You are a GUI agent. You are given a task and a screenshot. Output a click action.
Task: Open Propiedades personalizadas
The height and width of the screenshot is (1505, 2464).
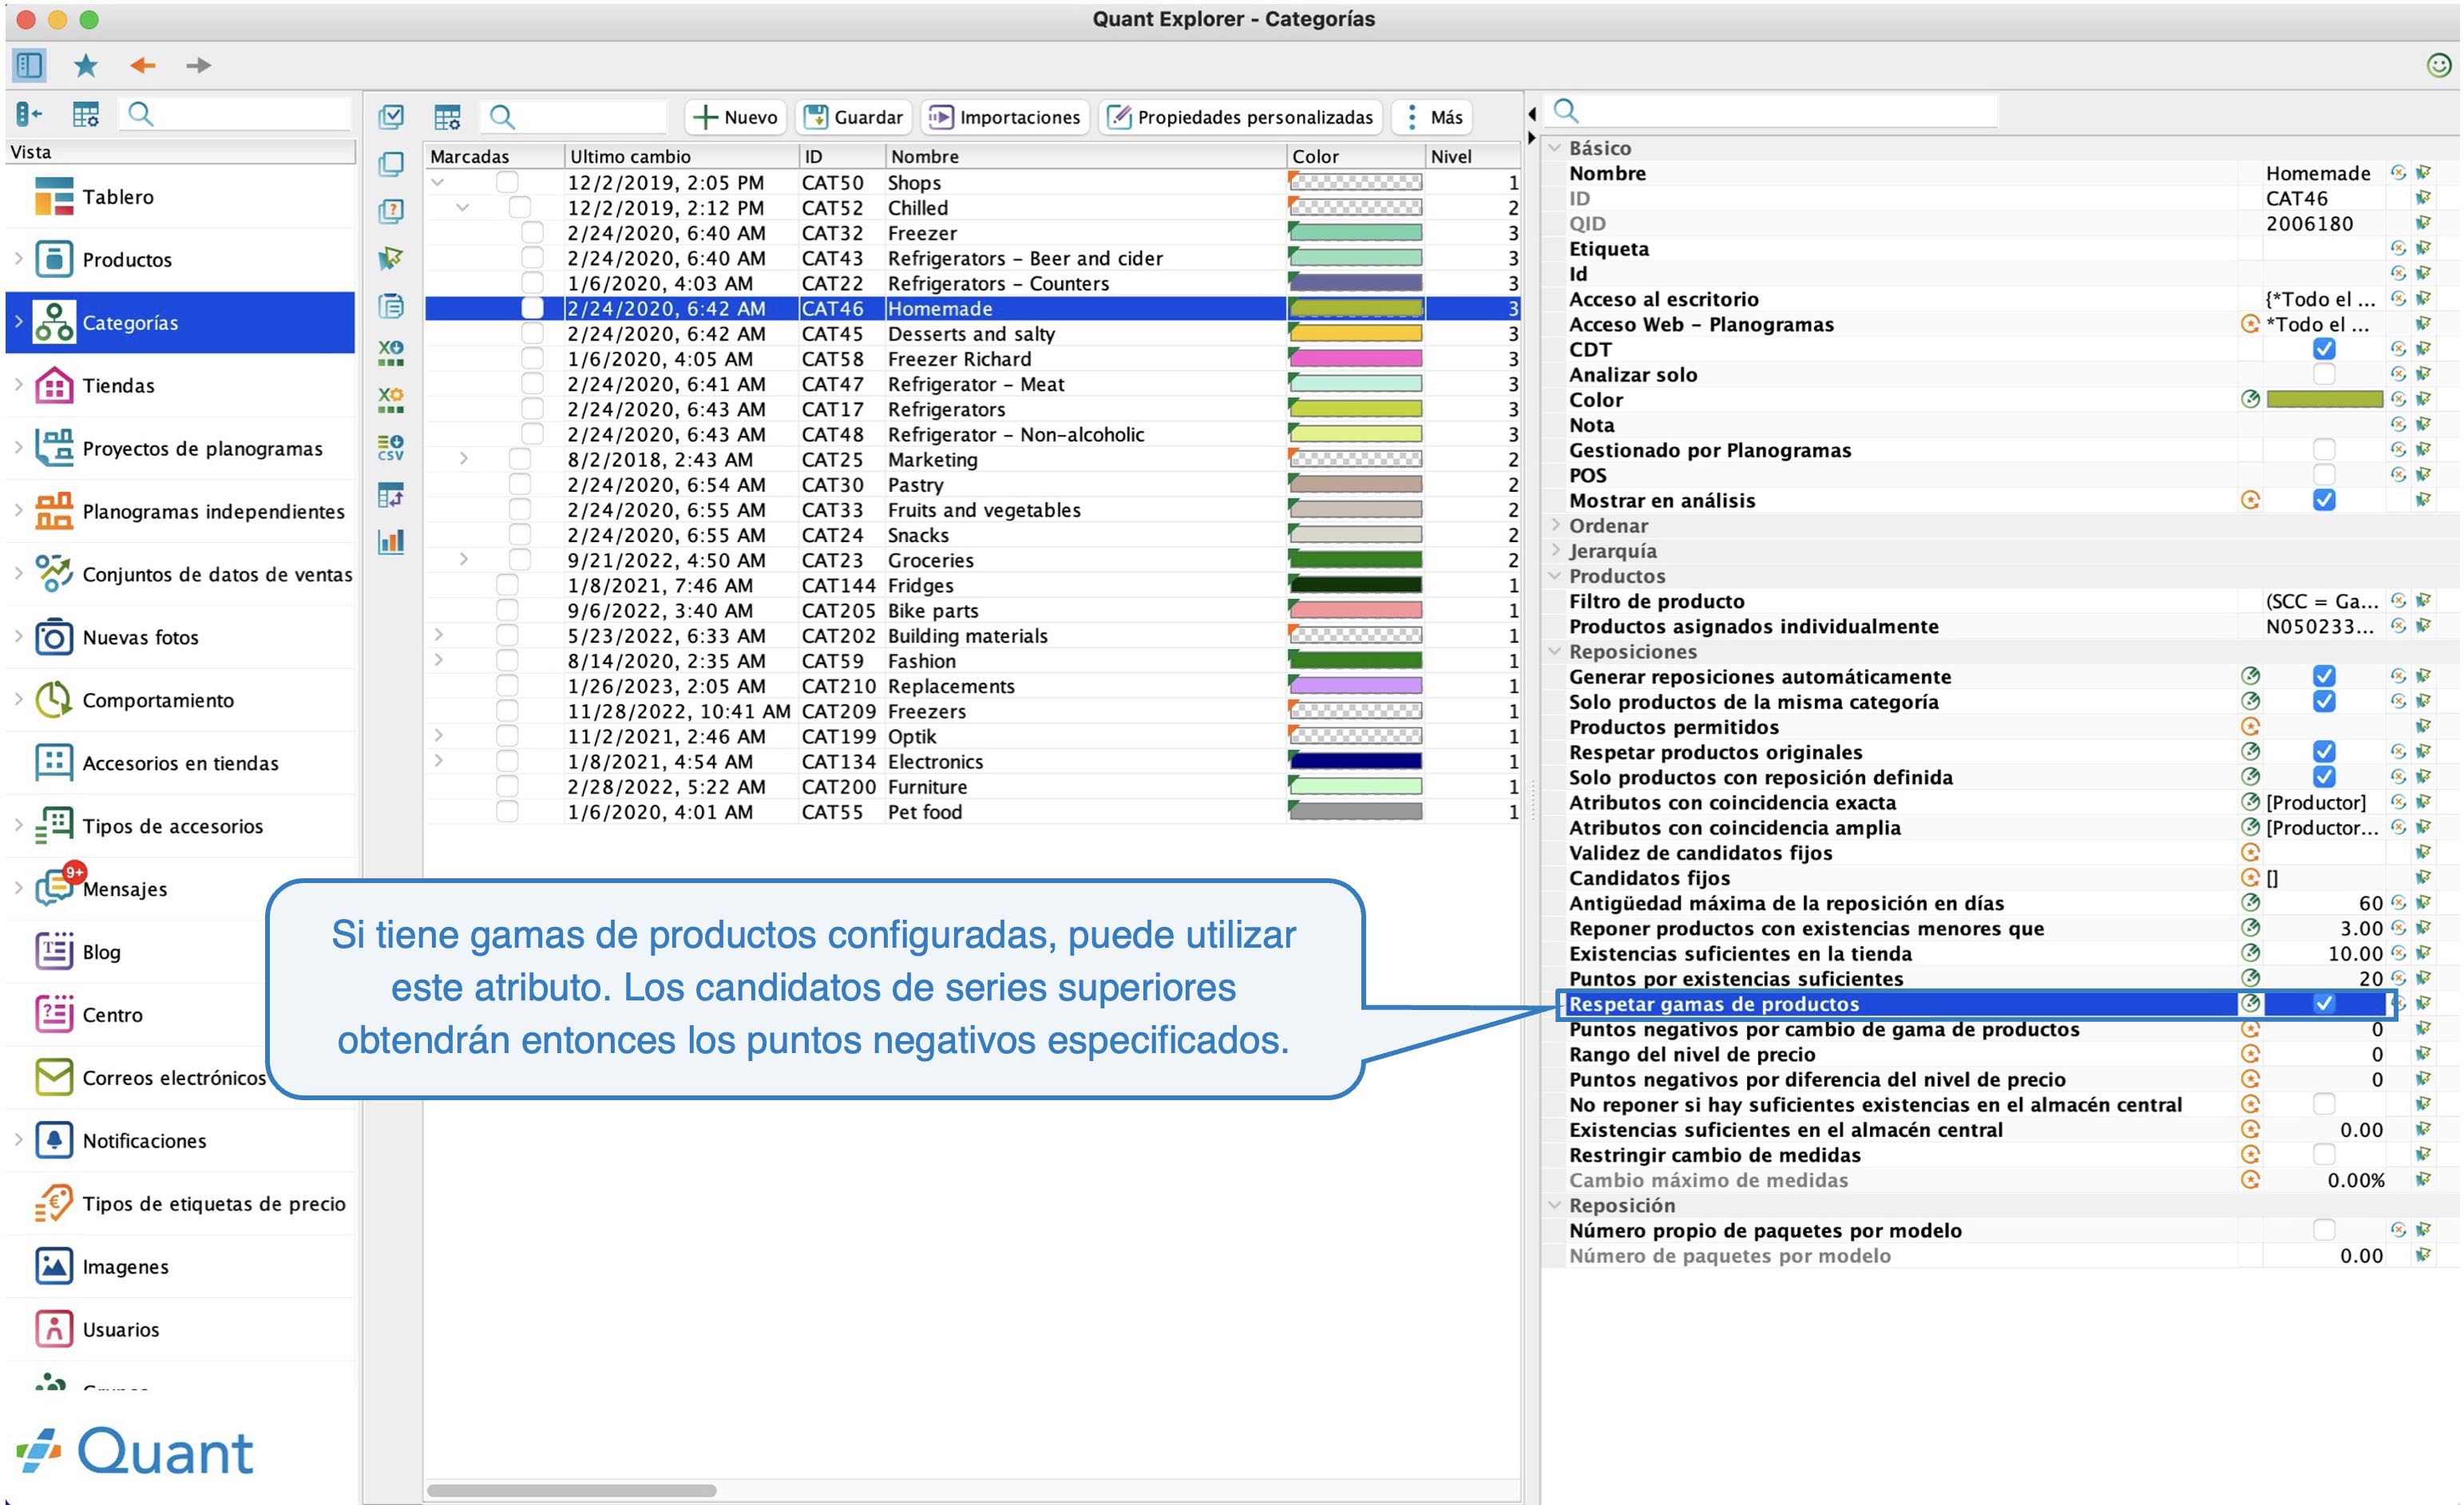tap(1240, 117)
